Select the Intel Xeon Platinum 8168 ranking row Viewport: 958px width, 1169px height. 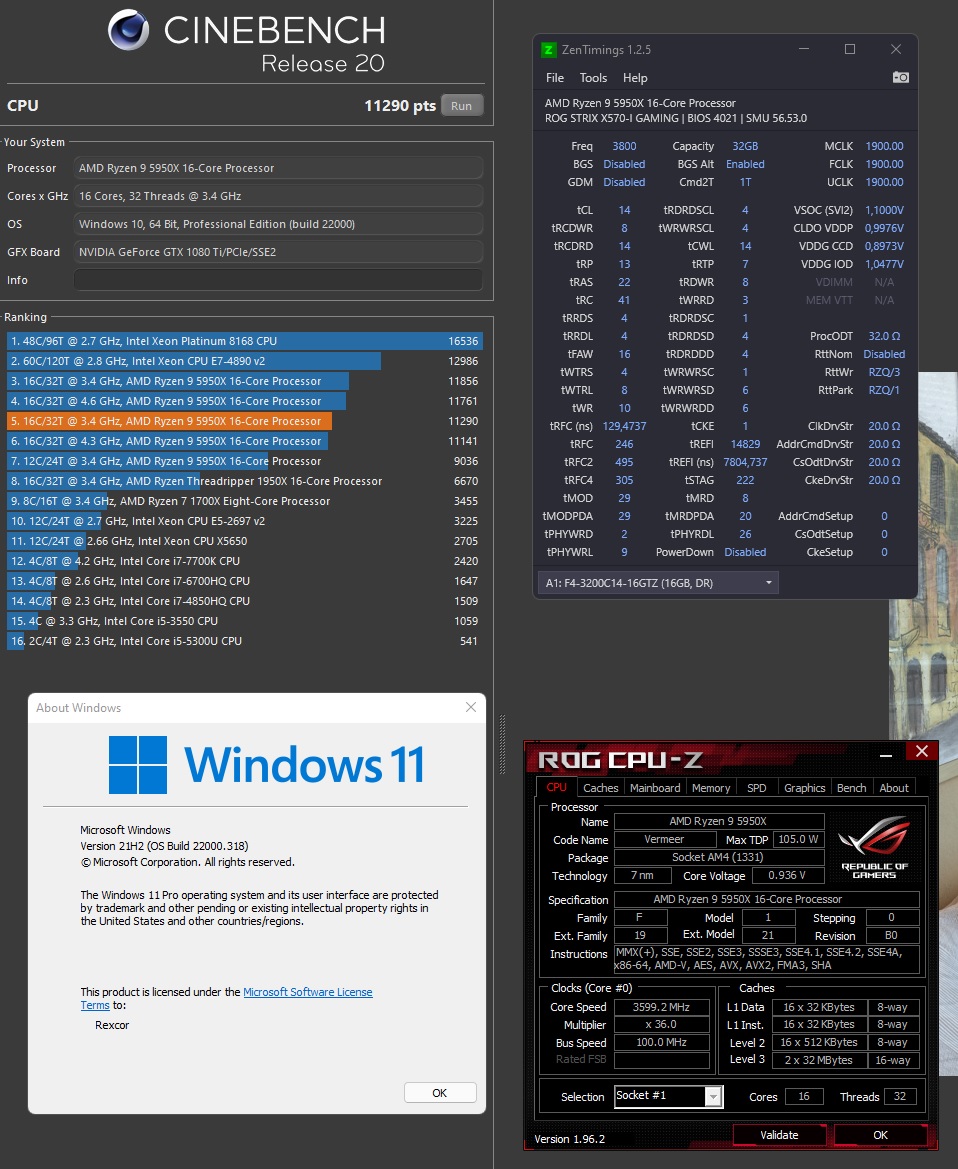[x=245, y=341]
